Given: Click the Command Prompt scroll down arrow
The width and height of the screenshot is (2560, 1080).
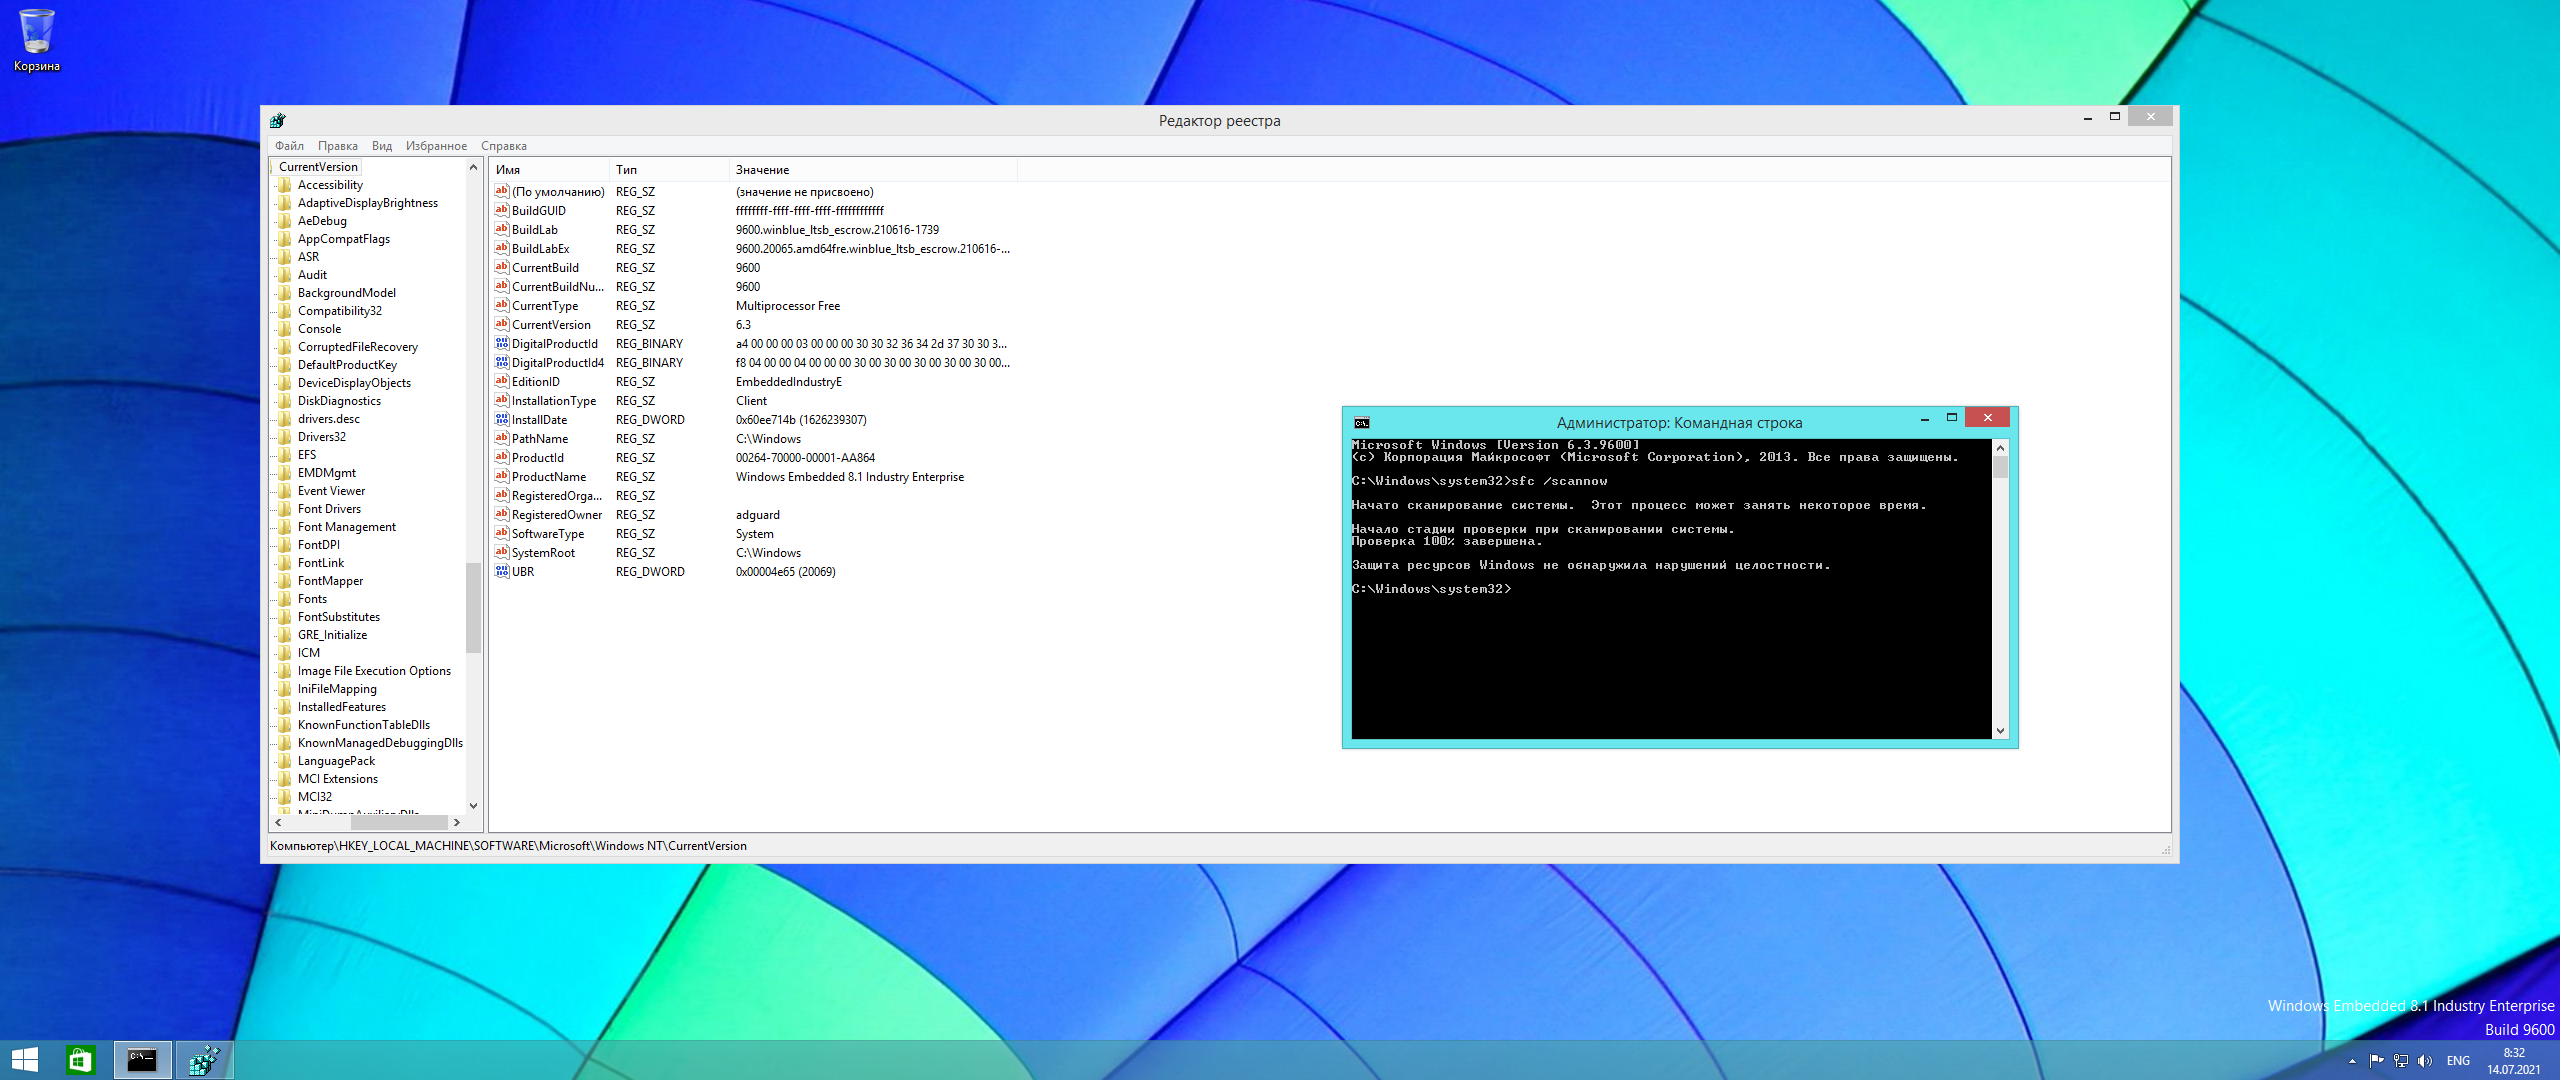Looking at the screenshot, I should [x=2000, y=730].
